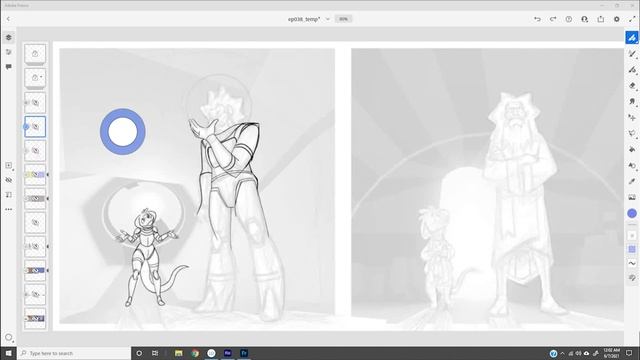This screenshot has height=360, width=640.
Task: Open the current blue color swatch
Action: [632, 213]
